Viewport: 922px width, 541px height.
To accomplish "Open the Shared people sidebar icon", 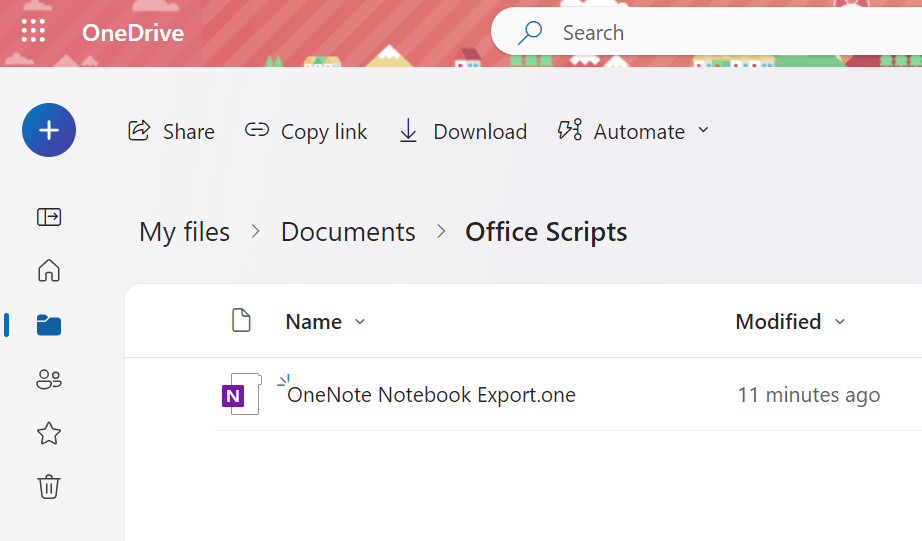I will (x=49, y=379).
